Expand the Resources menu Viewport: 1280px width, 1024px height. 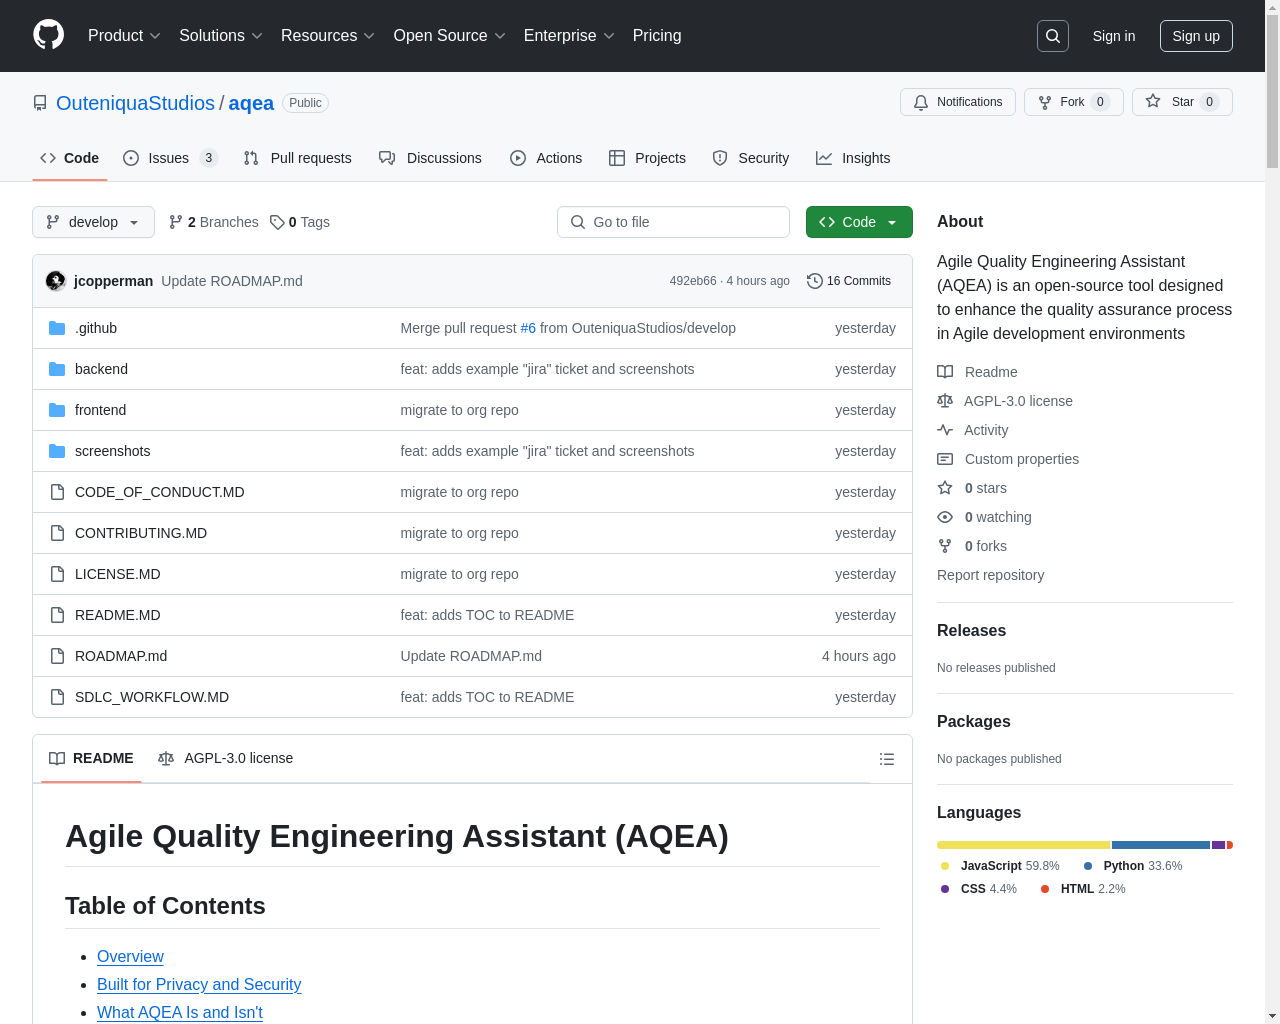(328, 36)
